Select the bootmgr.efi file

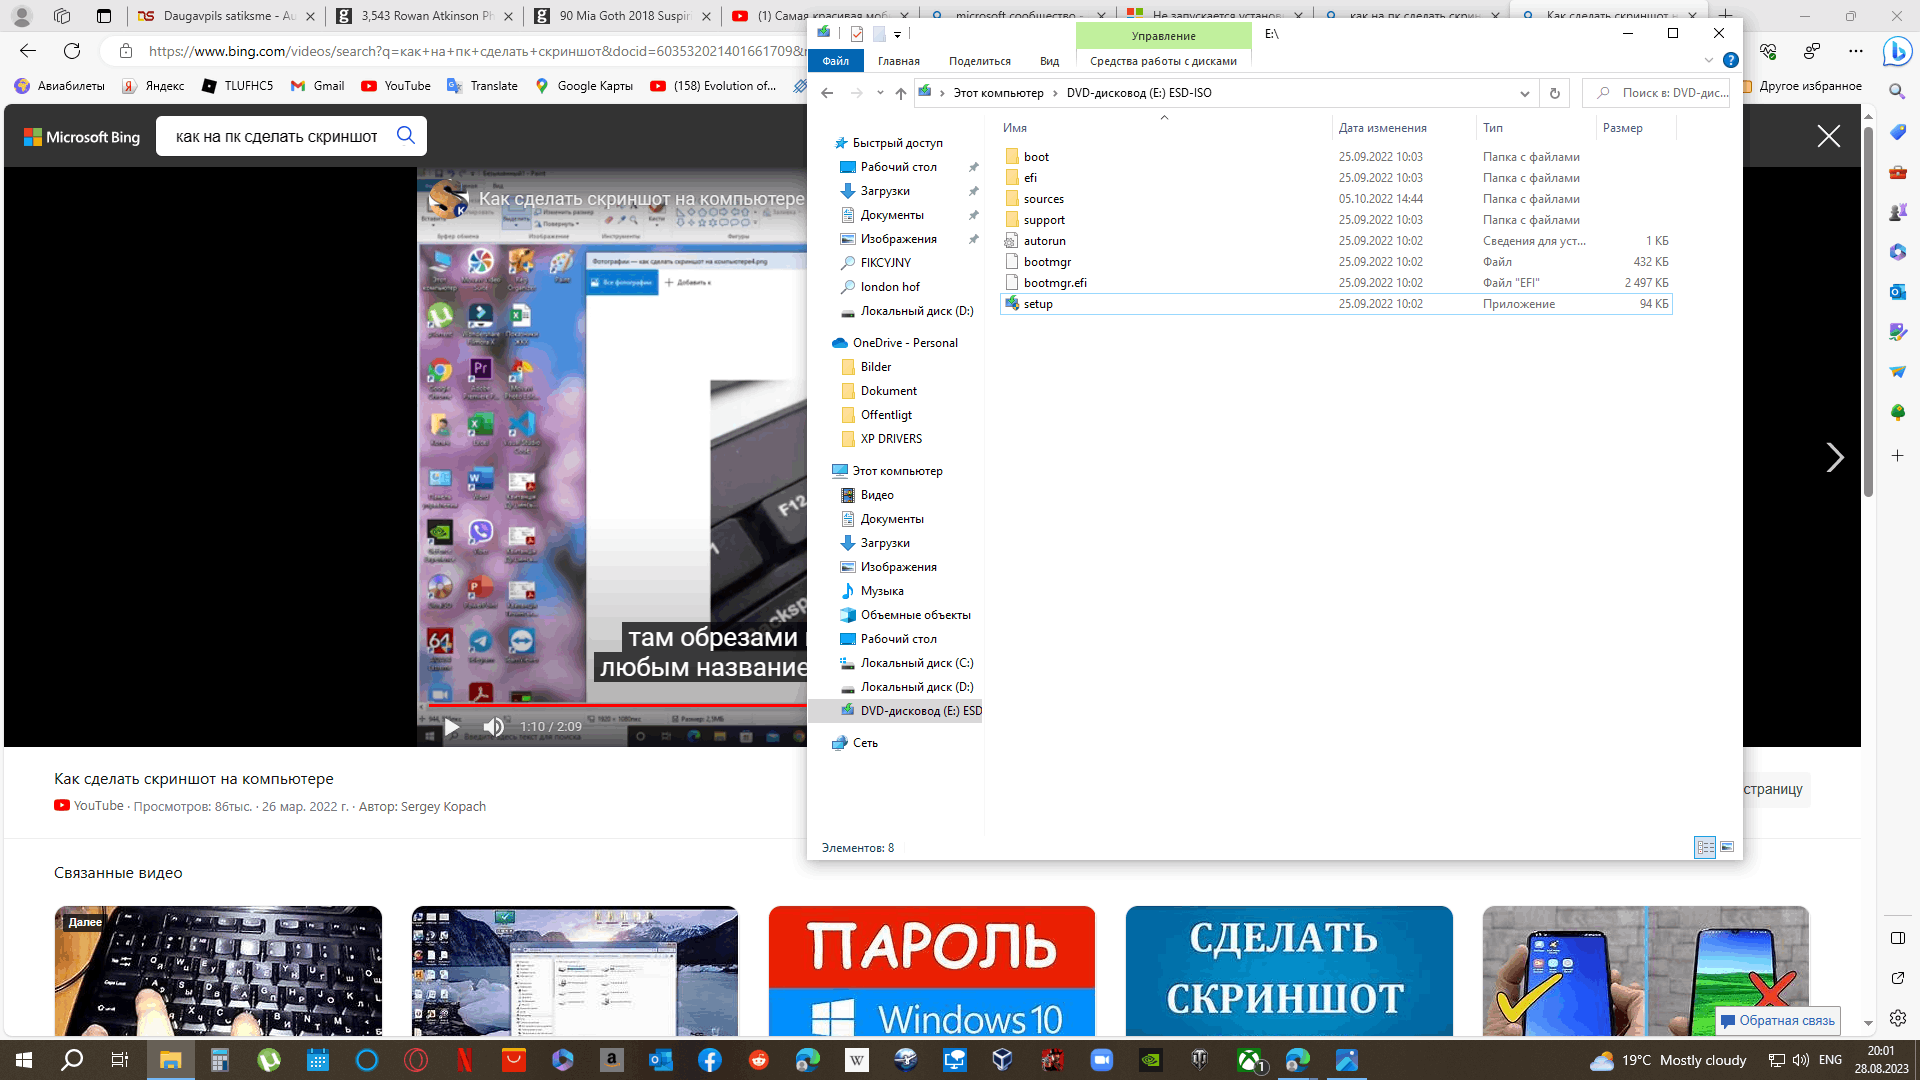click(1055, 282)
